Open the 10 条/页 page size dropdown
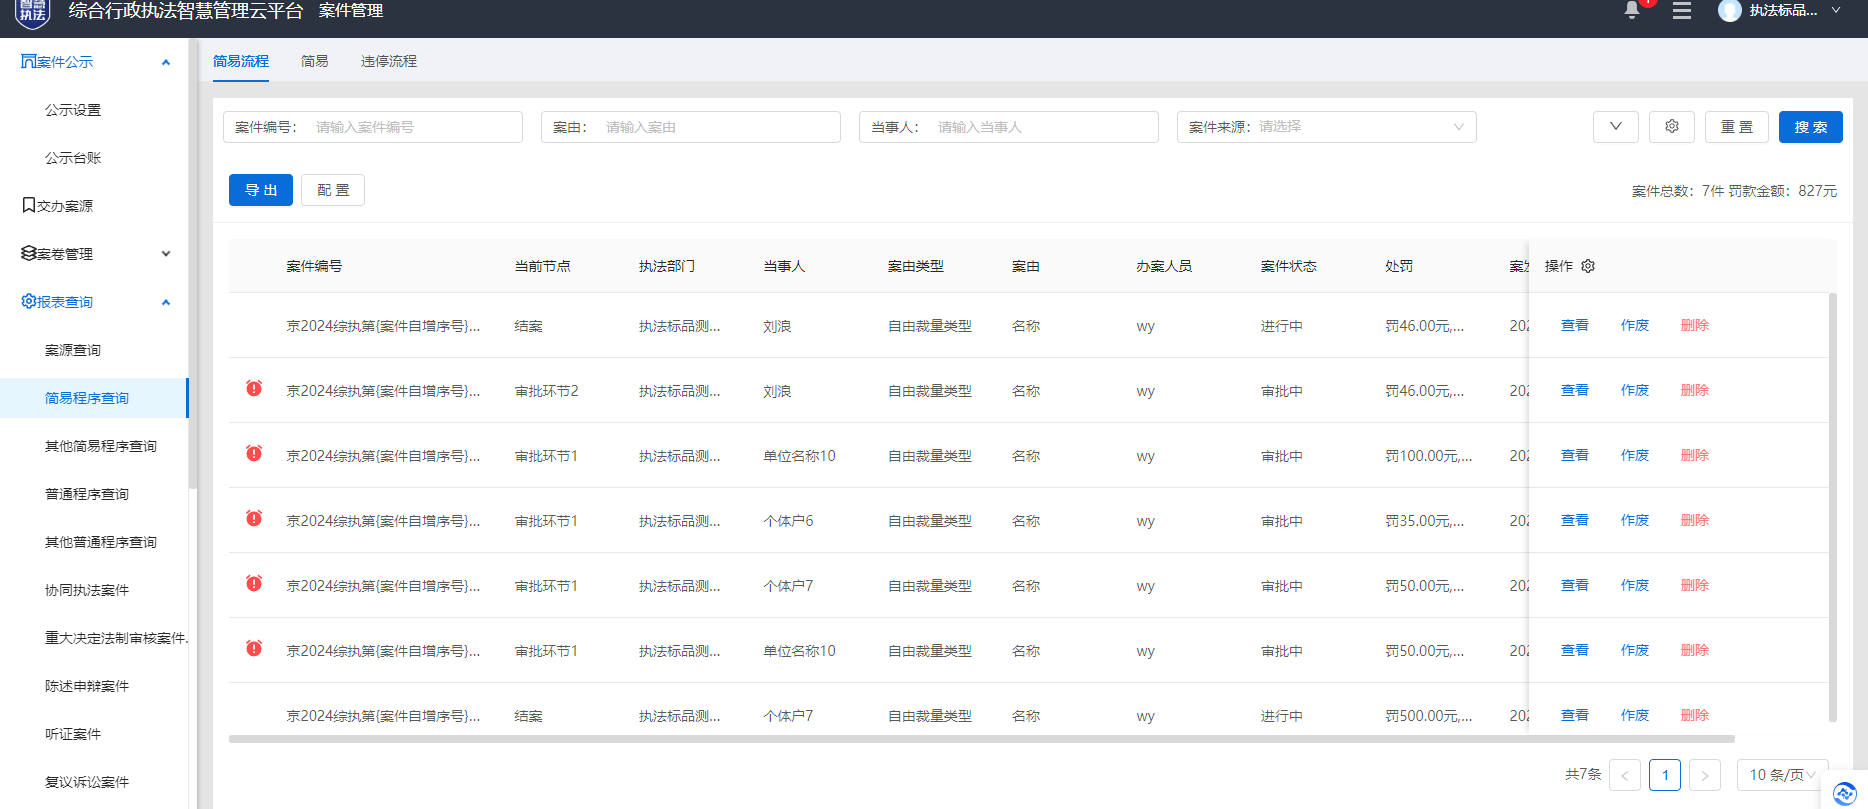Image resolution: width=1868 pixels, height=809 pixels. (1782, 775)
